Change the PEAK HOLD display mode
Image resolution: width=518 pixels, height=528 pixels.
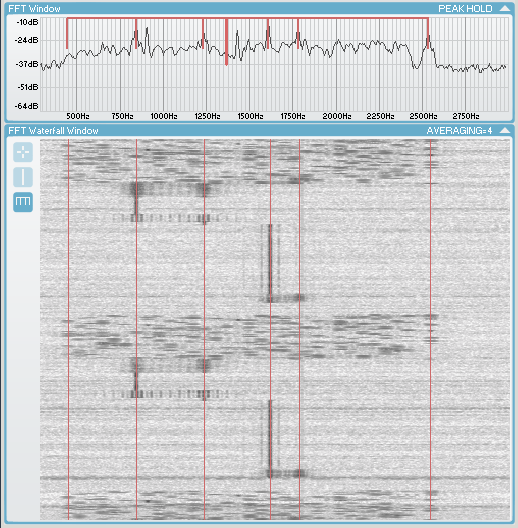point(465,9)
